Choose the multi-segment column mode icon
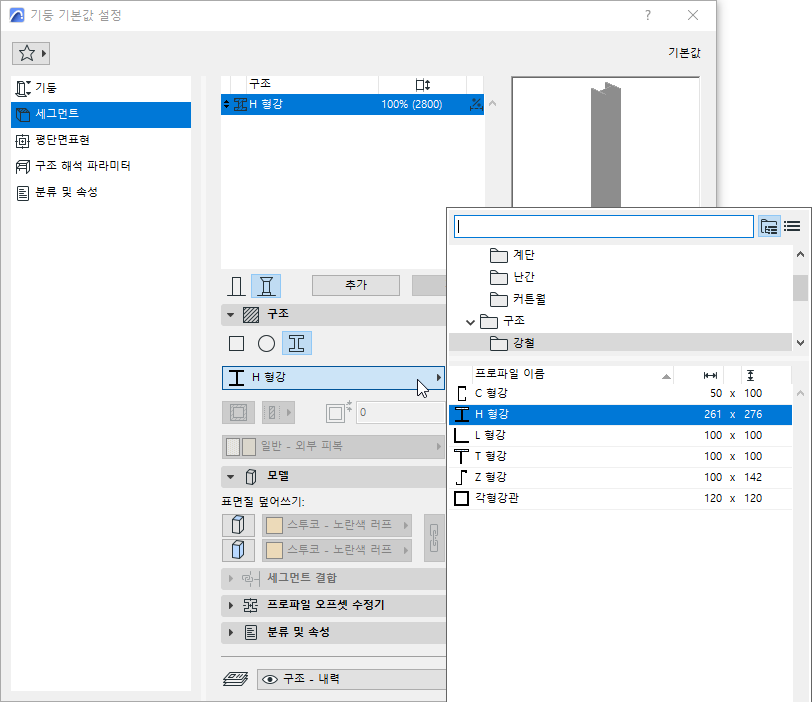Screen dimensions: 812x702 pyautogui.click(x=266, y=286)
